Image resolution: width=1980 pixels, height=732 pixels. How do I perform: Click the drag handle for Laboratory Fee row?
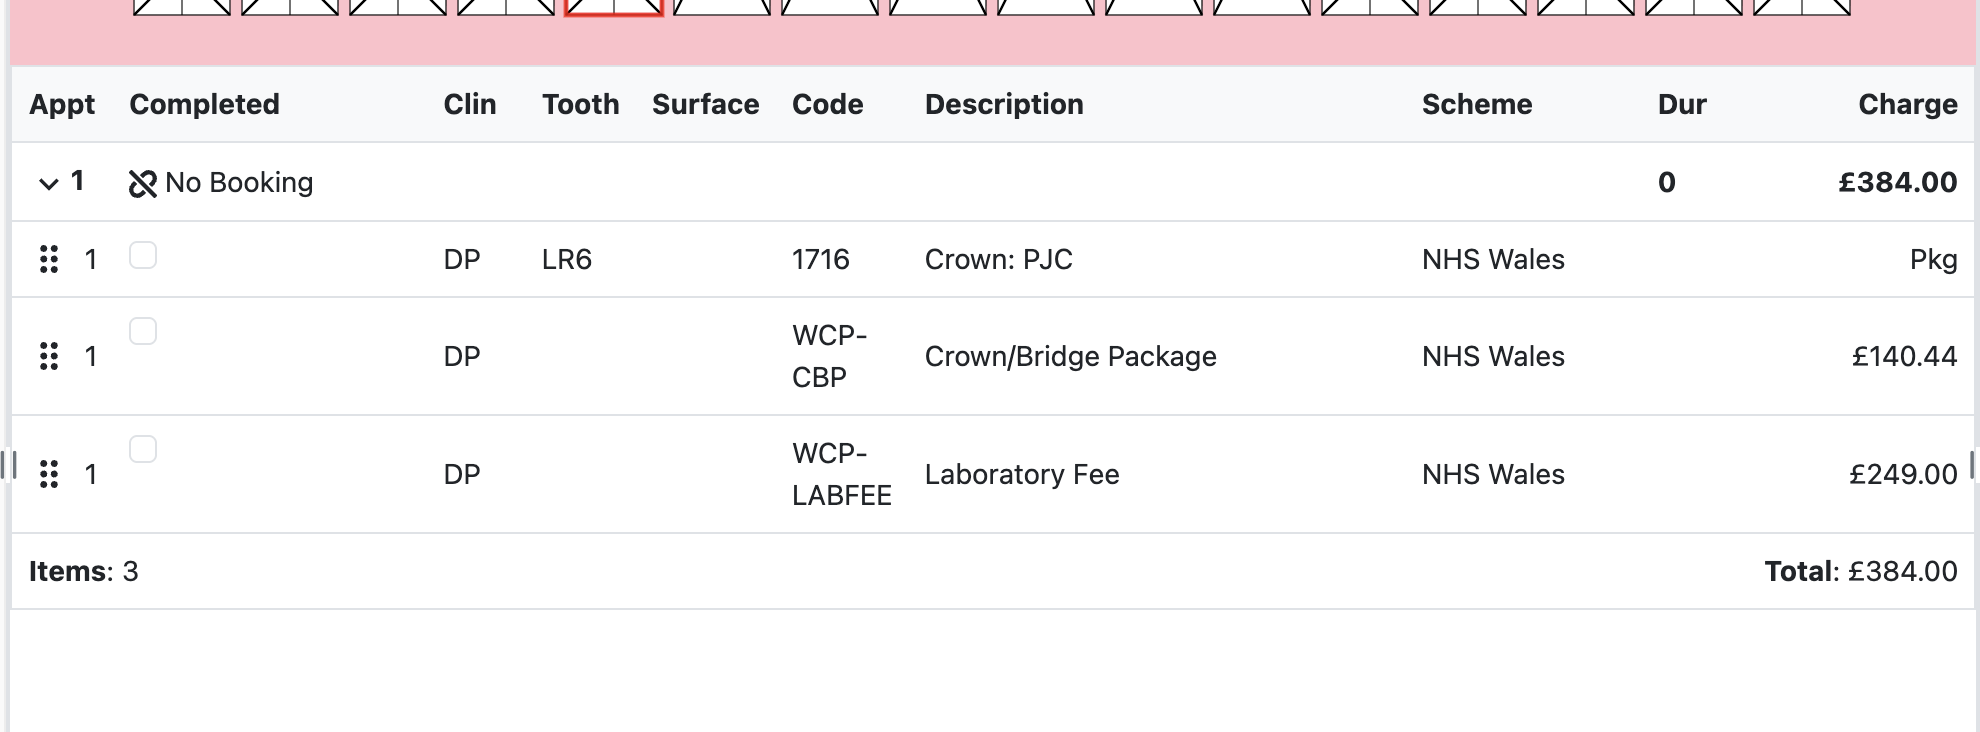point(48,474)
